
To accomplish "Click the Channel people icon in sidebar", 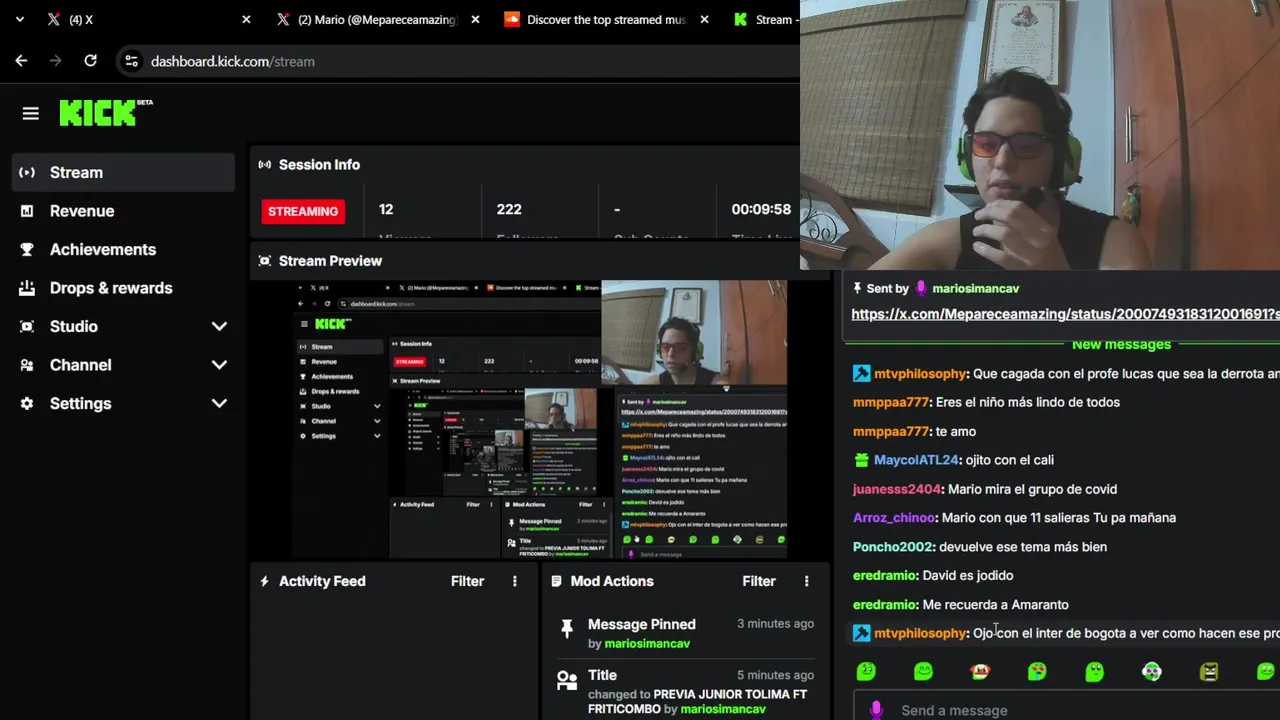I will (27, 365).
